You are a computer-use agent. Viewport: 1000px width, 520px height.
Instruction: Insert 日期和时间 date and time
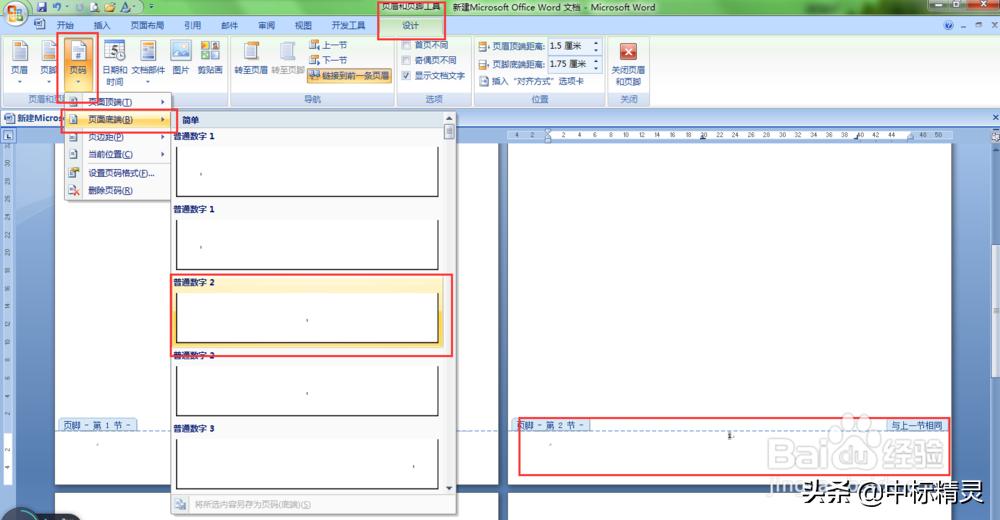point(115,63)
